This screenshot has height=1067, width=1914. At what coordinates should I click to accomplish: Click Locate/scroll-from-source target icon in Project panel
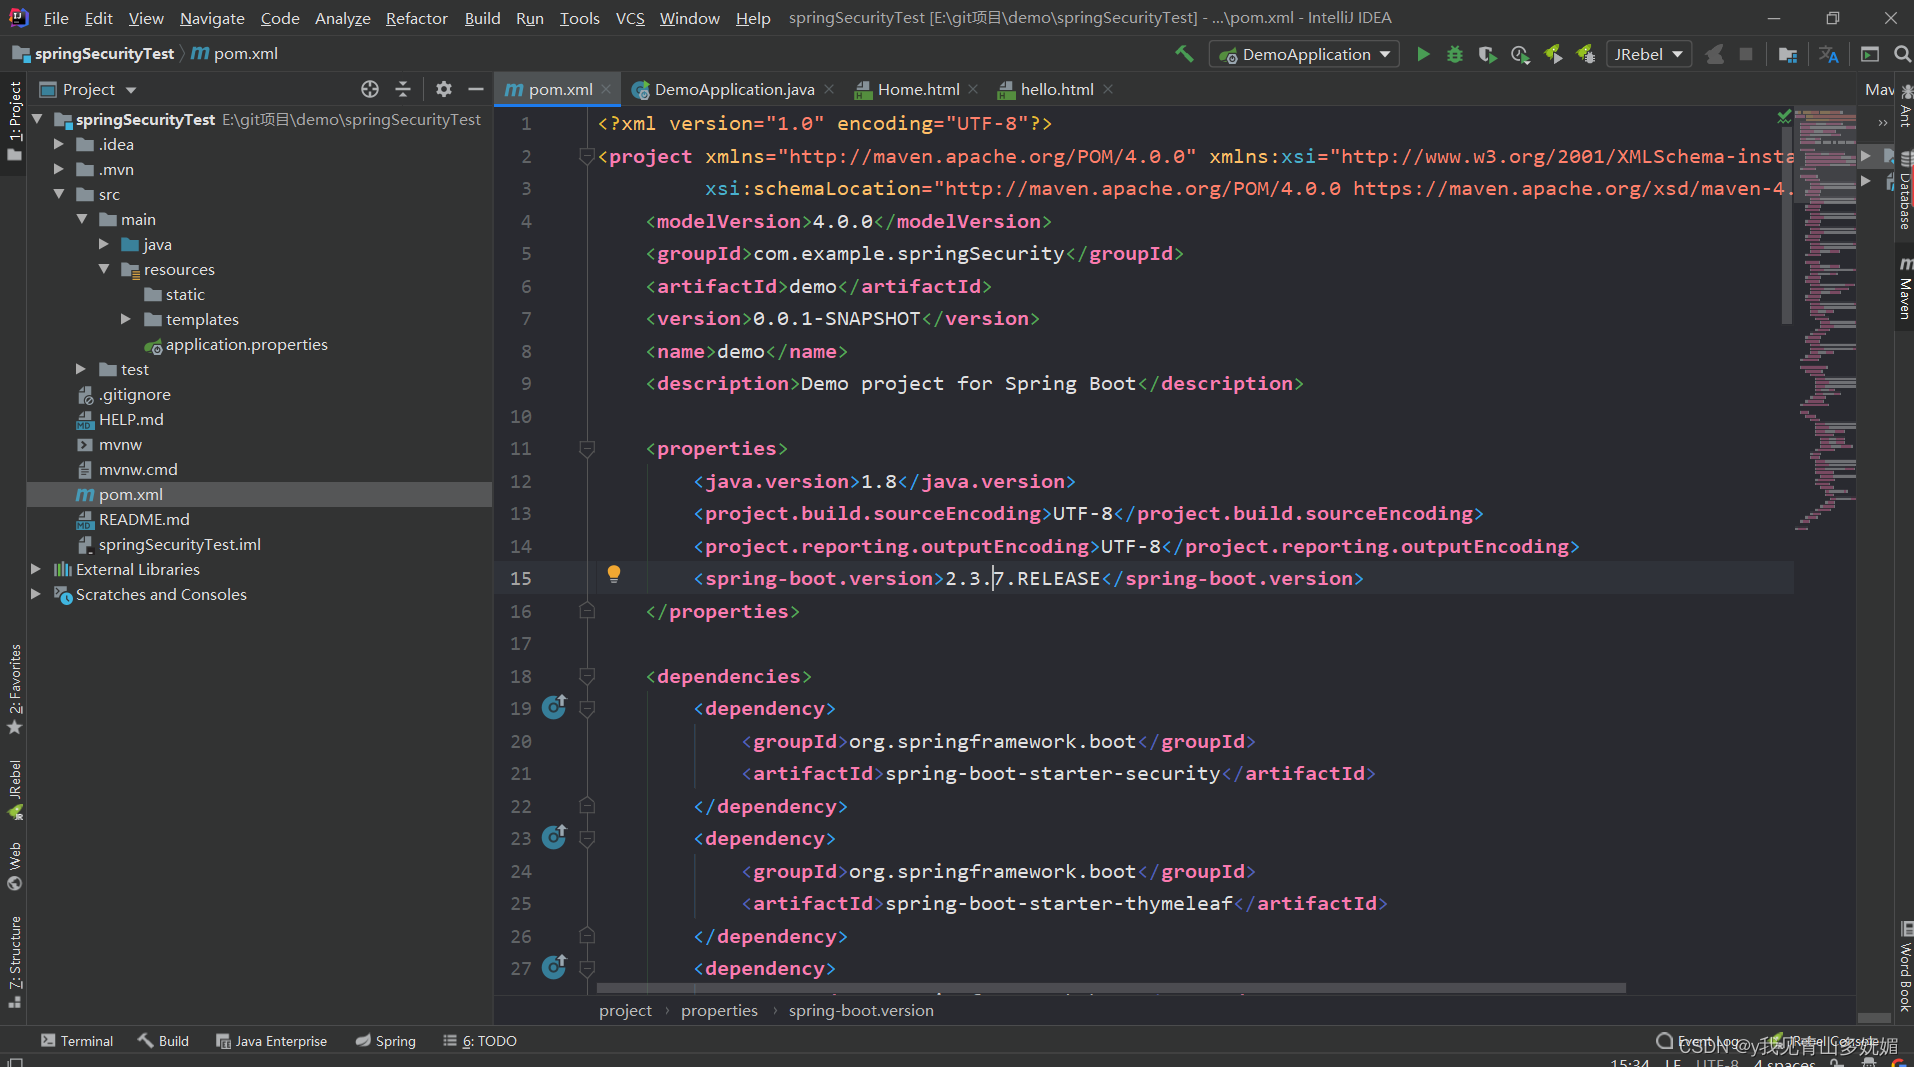(x=370, y=89)
